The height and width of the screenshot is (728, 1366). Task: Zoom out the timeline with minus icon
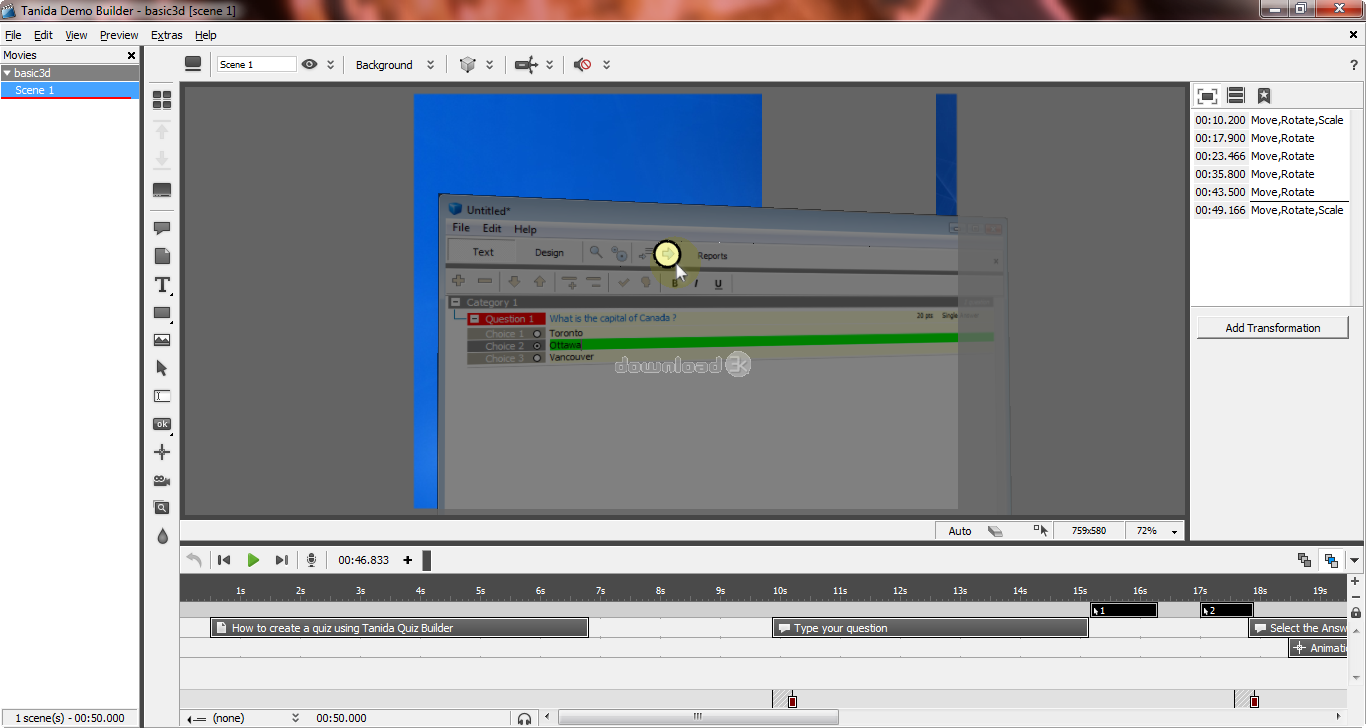click(1356, 596)
